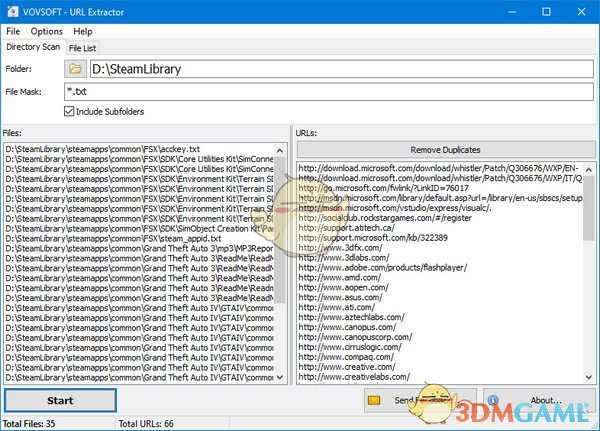Click the About... button

[x=539, y=400]
